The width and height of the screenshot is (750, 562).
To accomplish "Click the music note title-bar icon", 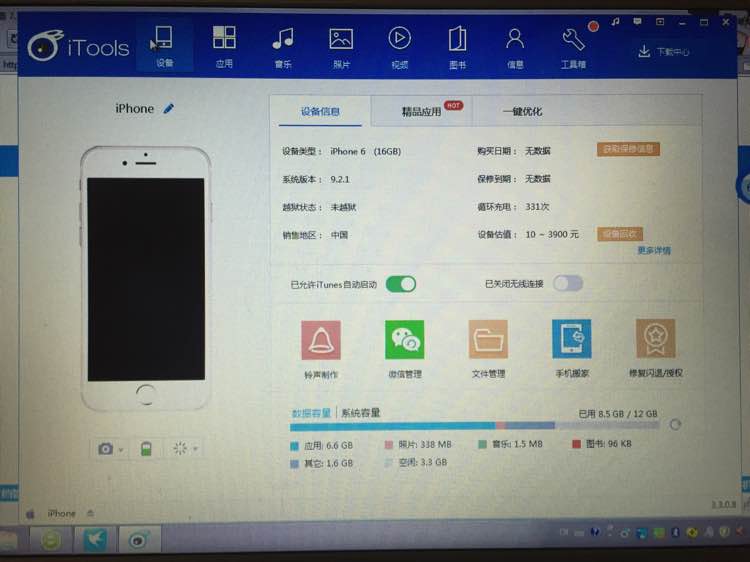I will [615, 22].
